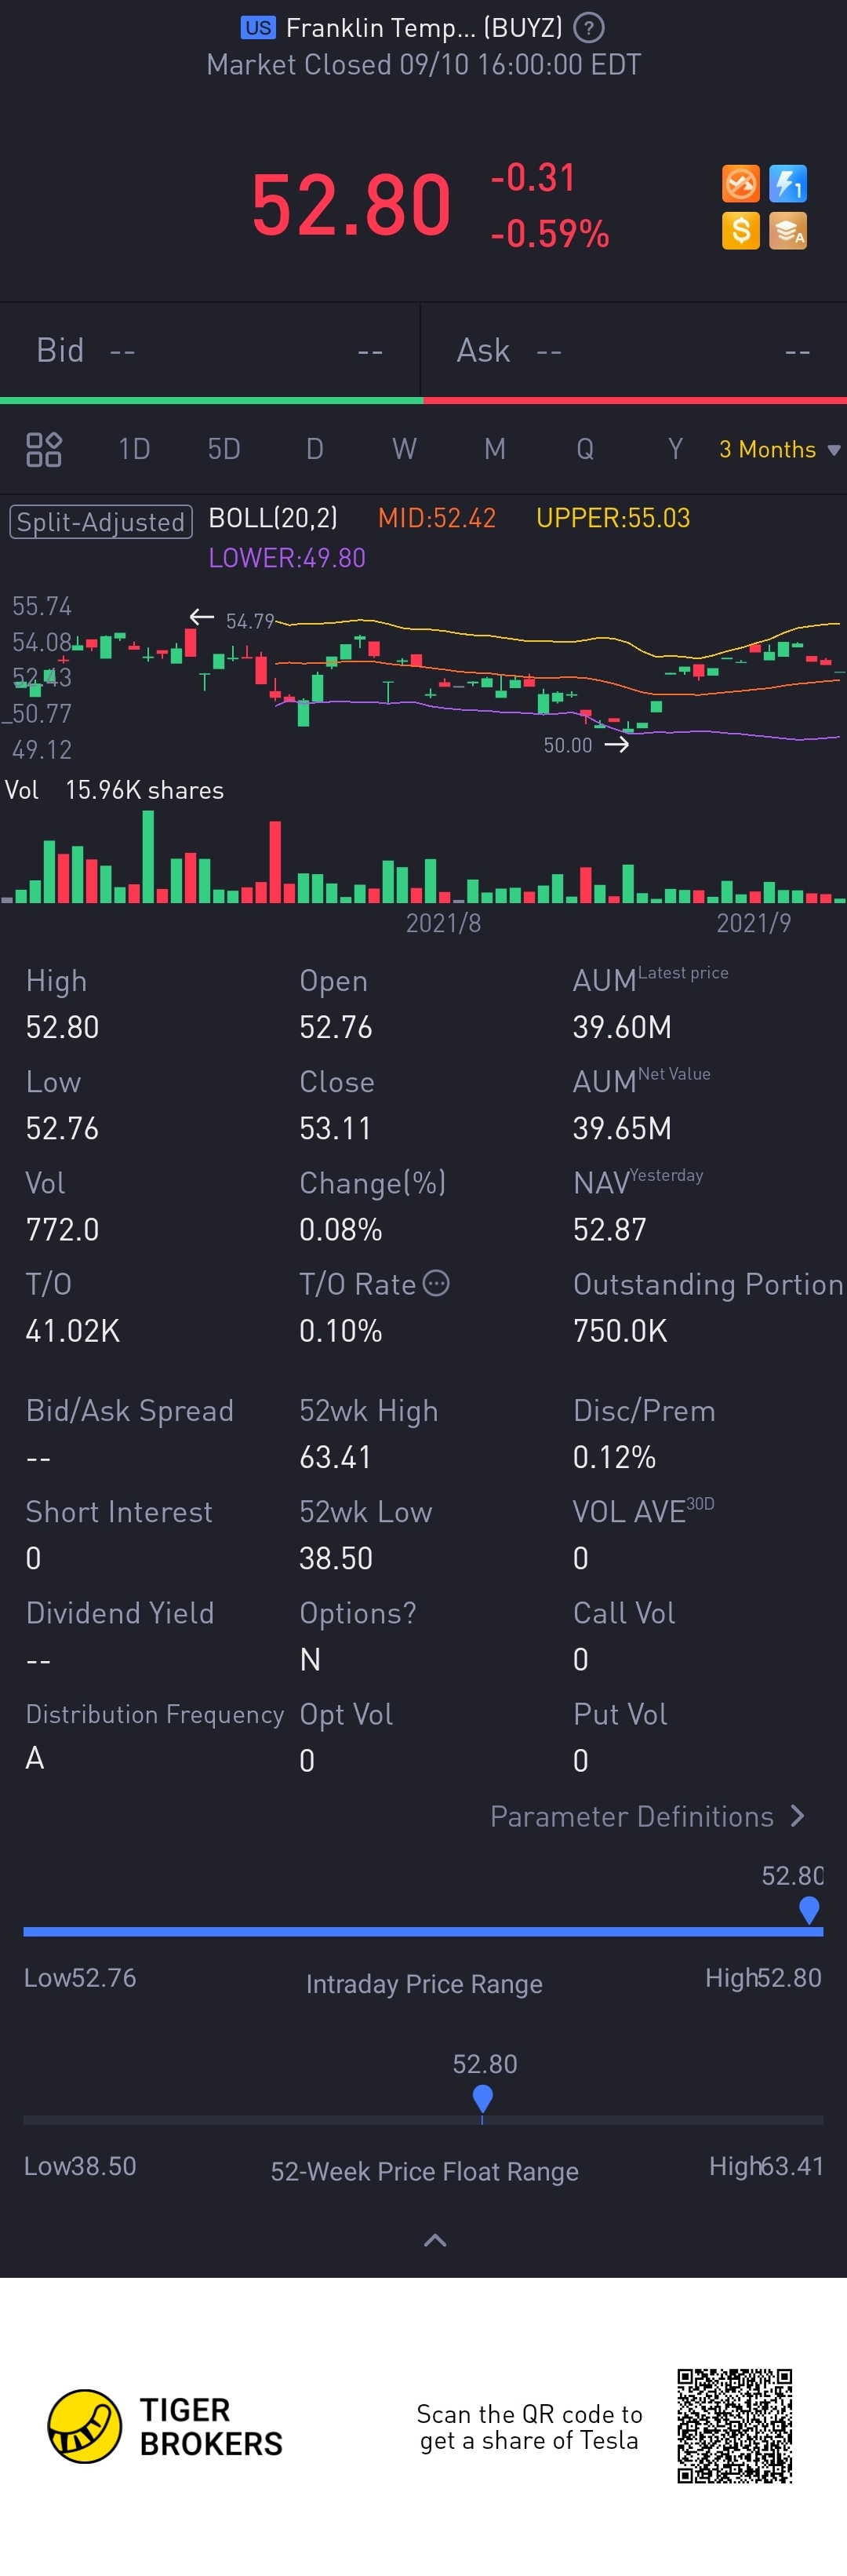Expand the 3 Months range dropdown

[779, 449]
